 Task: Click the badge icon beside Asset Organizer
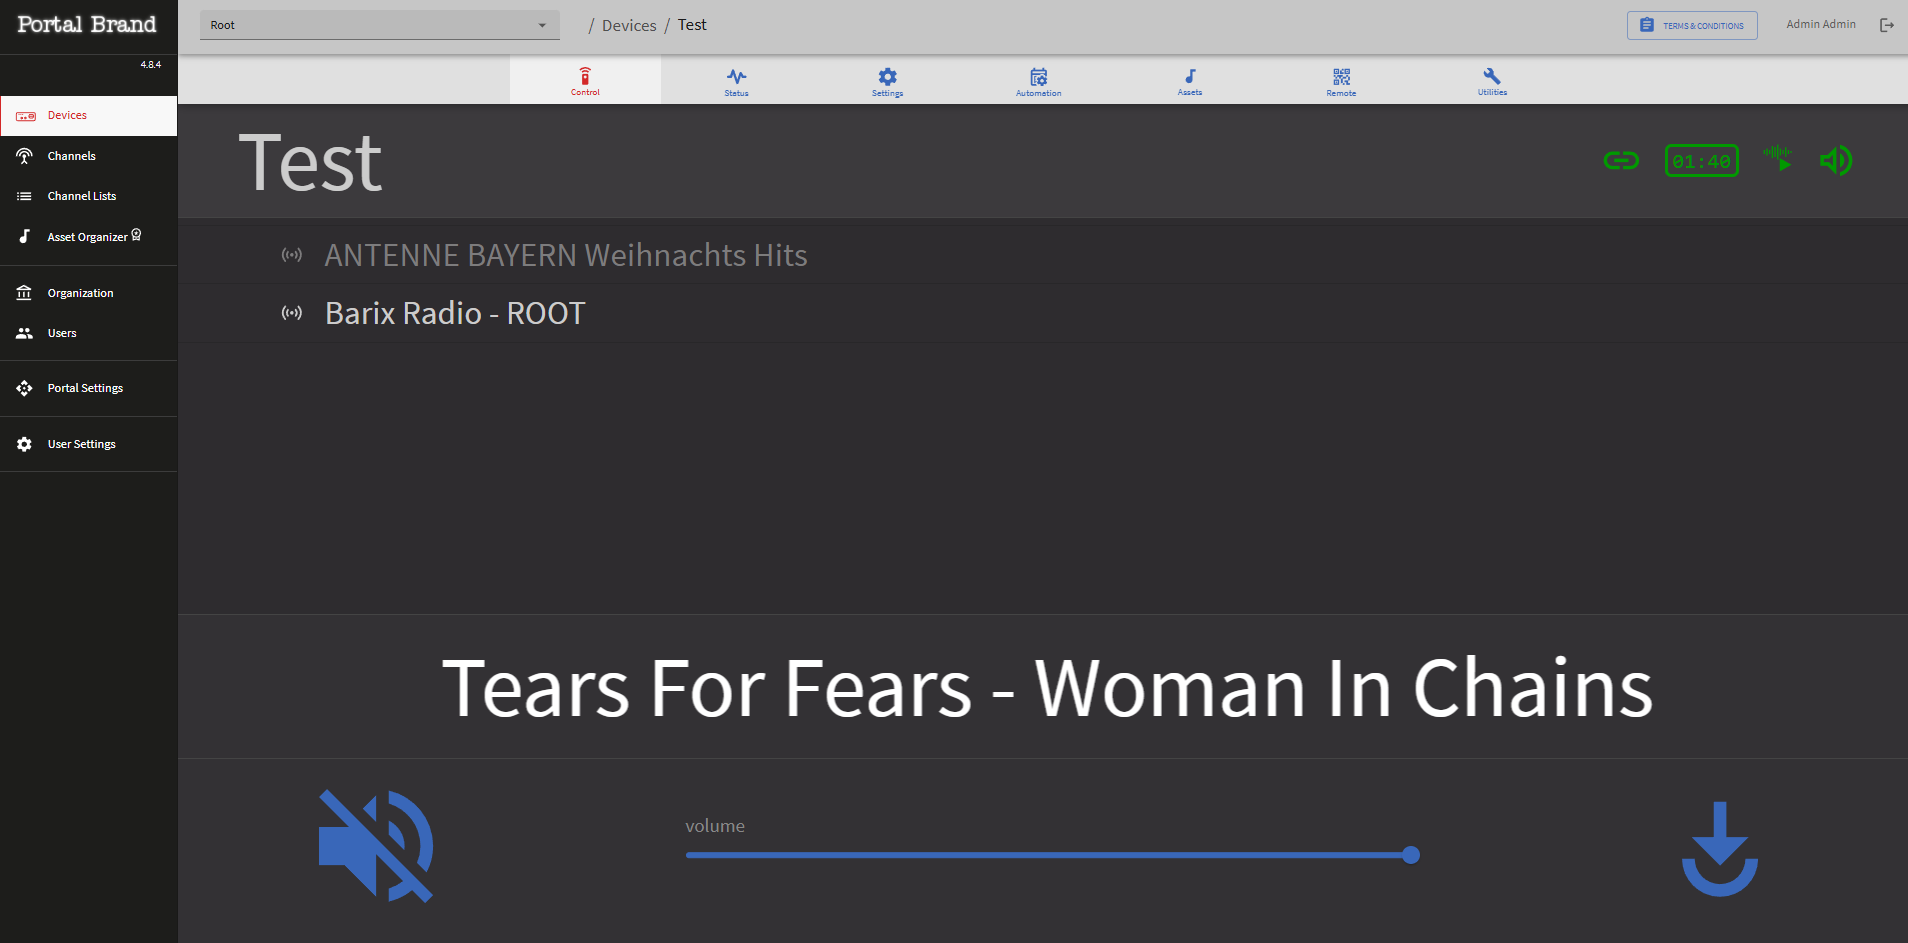coord(137,235)
